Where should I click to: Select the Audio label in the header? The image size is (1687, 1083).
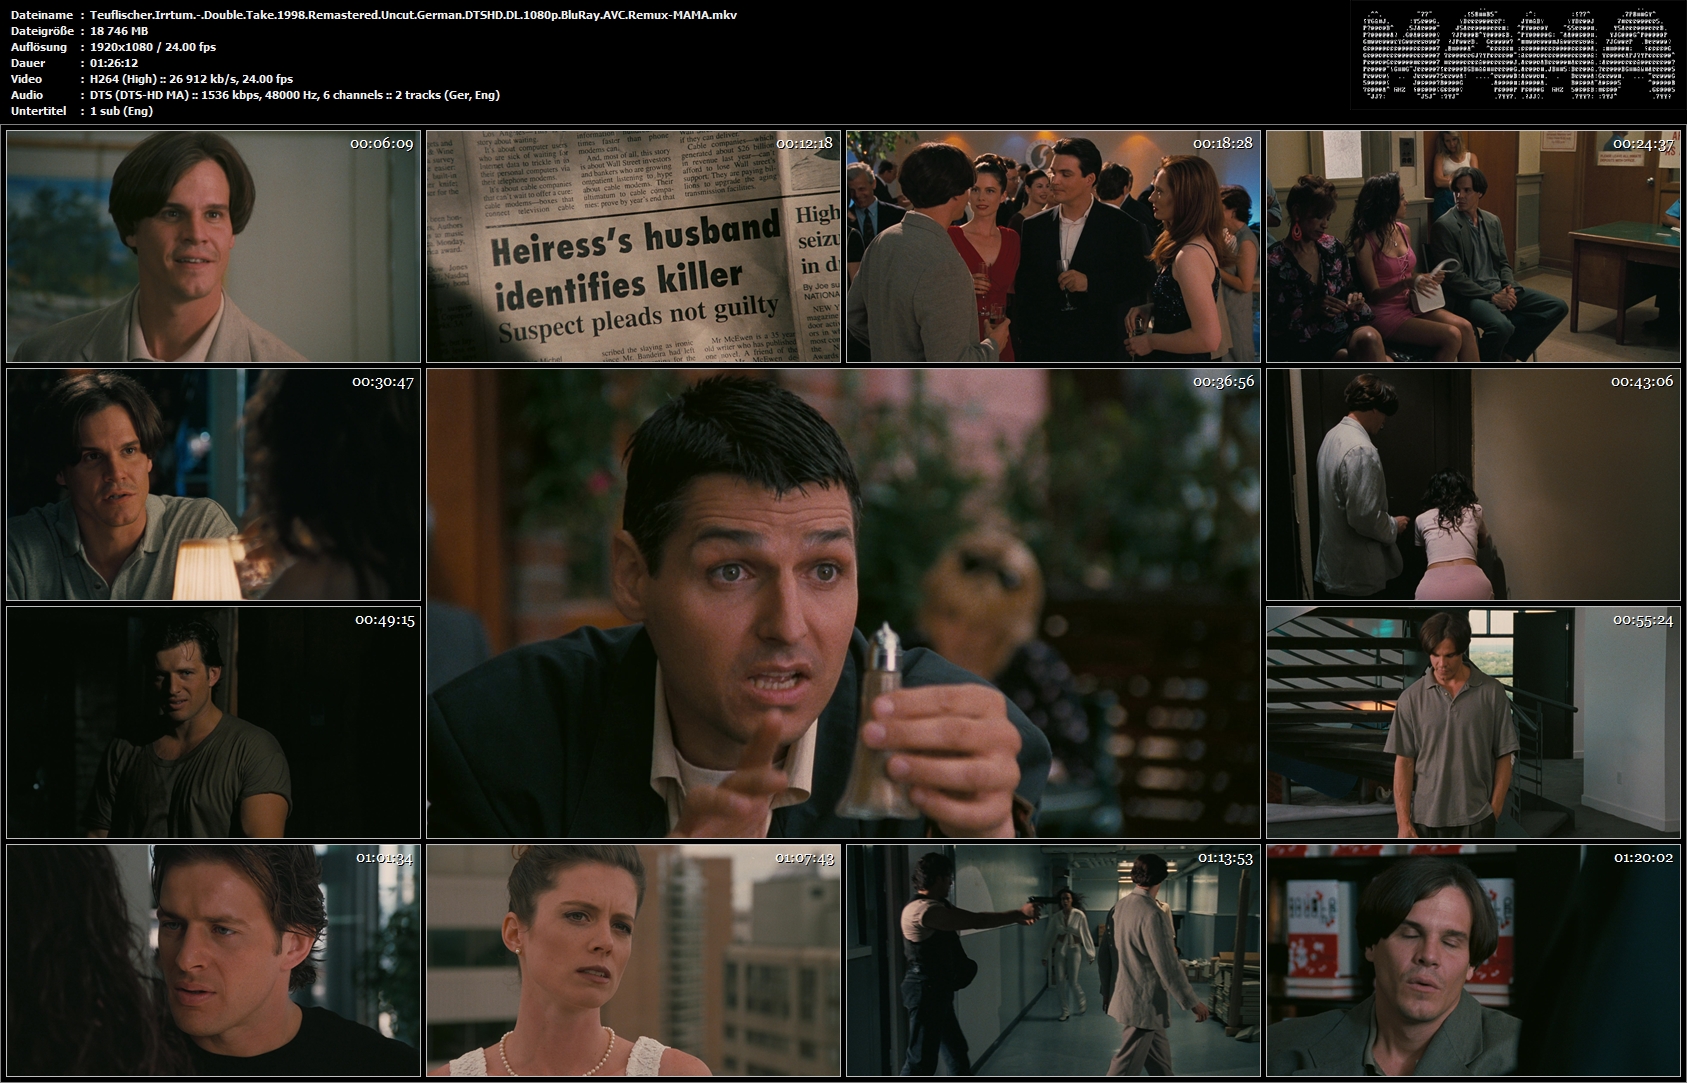tap(27, 95)
